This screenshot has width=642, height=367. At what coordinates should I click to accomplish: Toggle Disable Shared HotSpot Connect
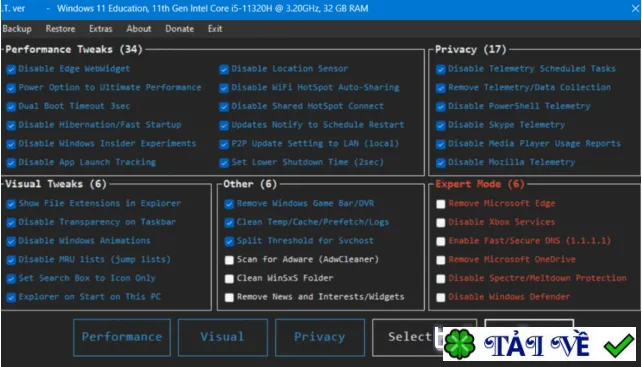[x=224, y=107]
